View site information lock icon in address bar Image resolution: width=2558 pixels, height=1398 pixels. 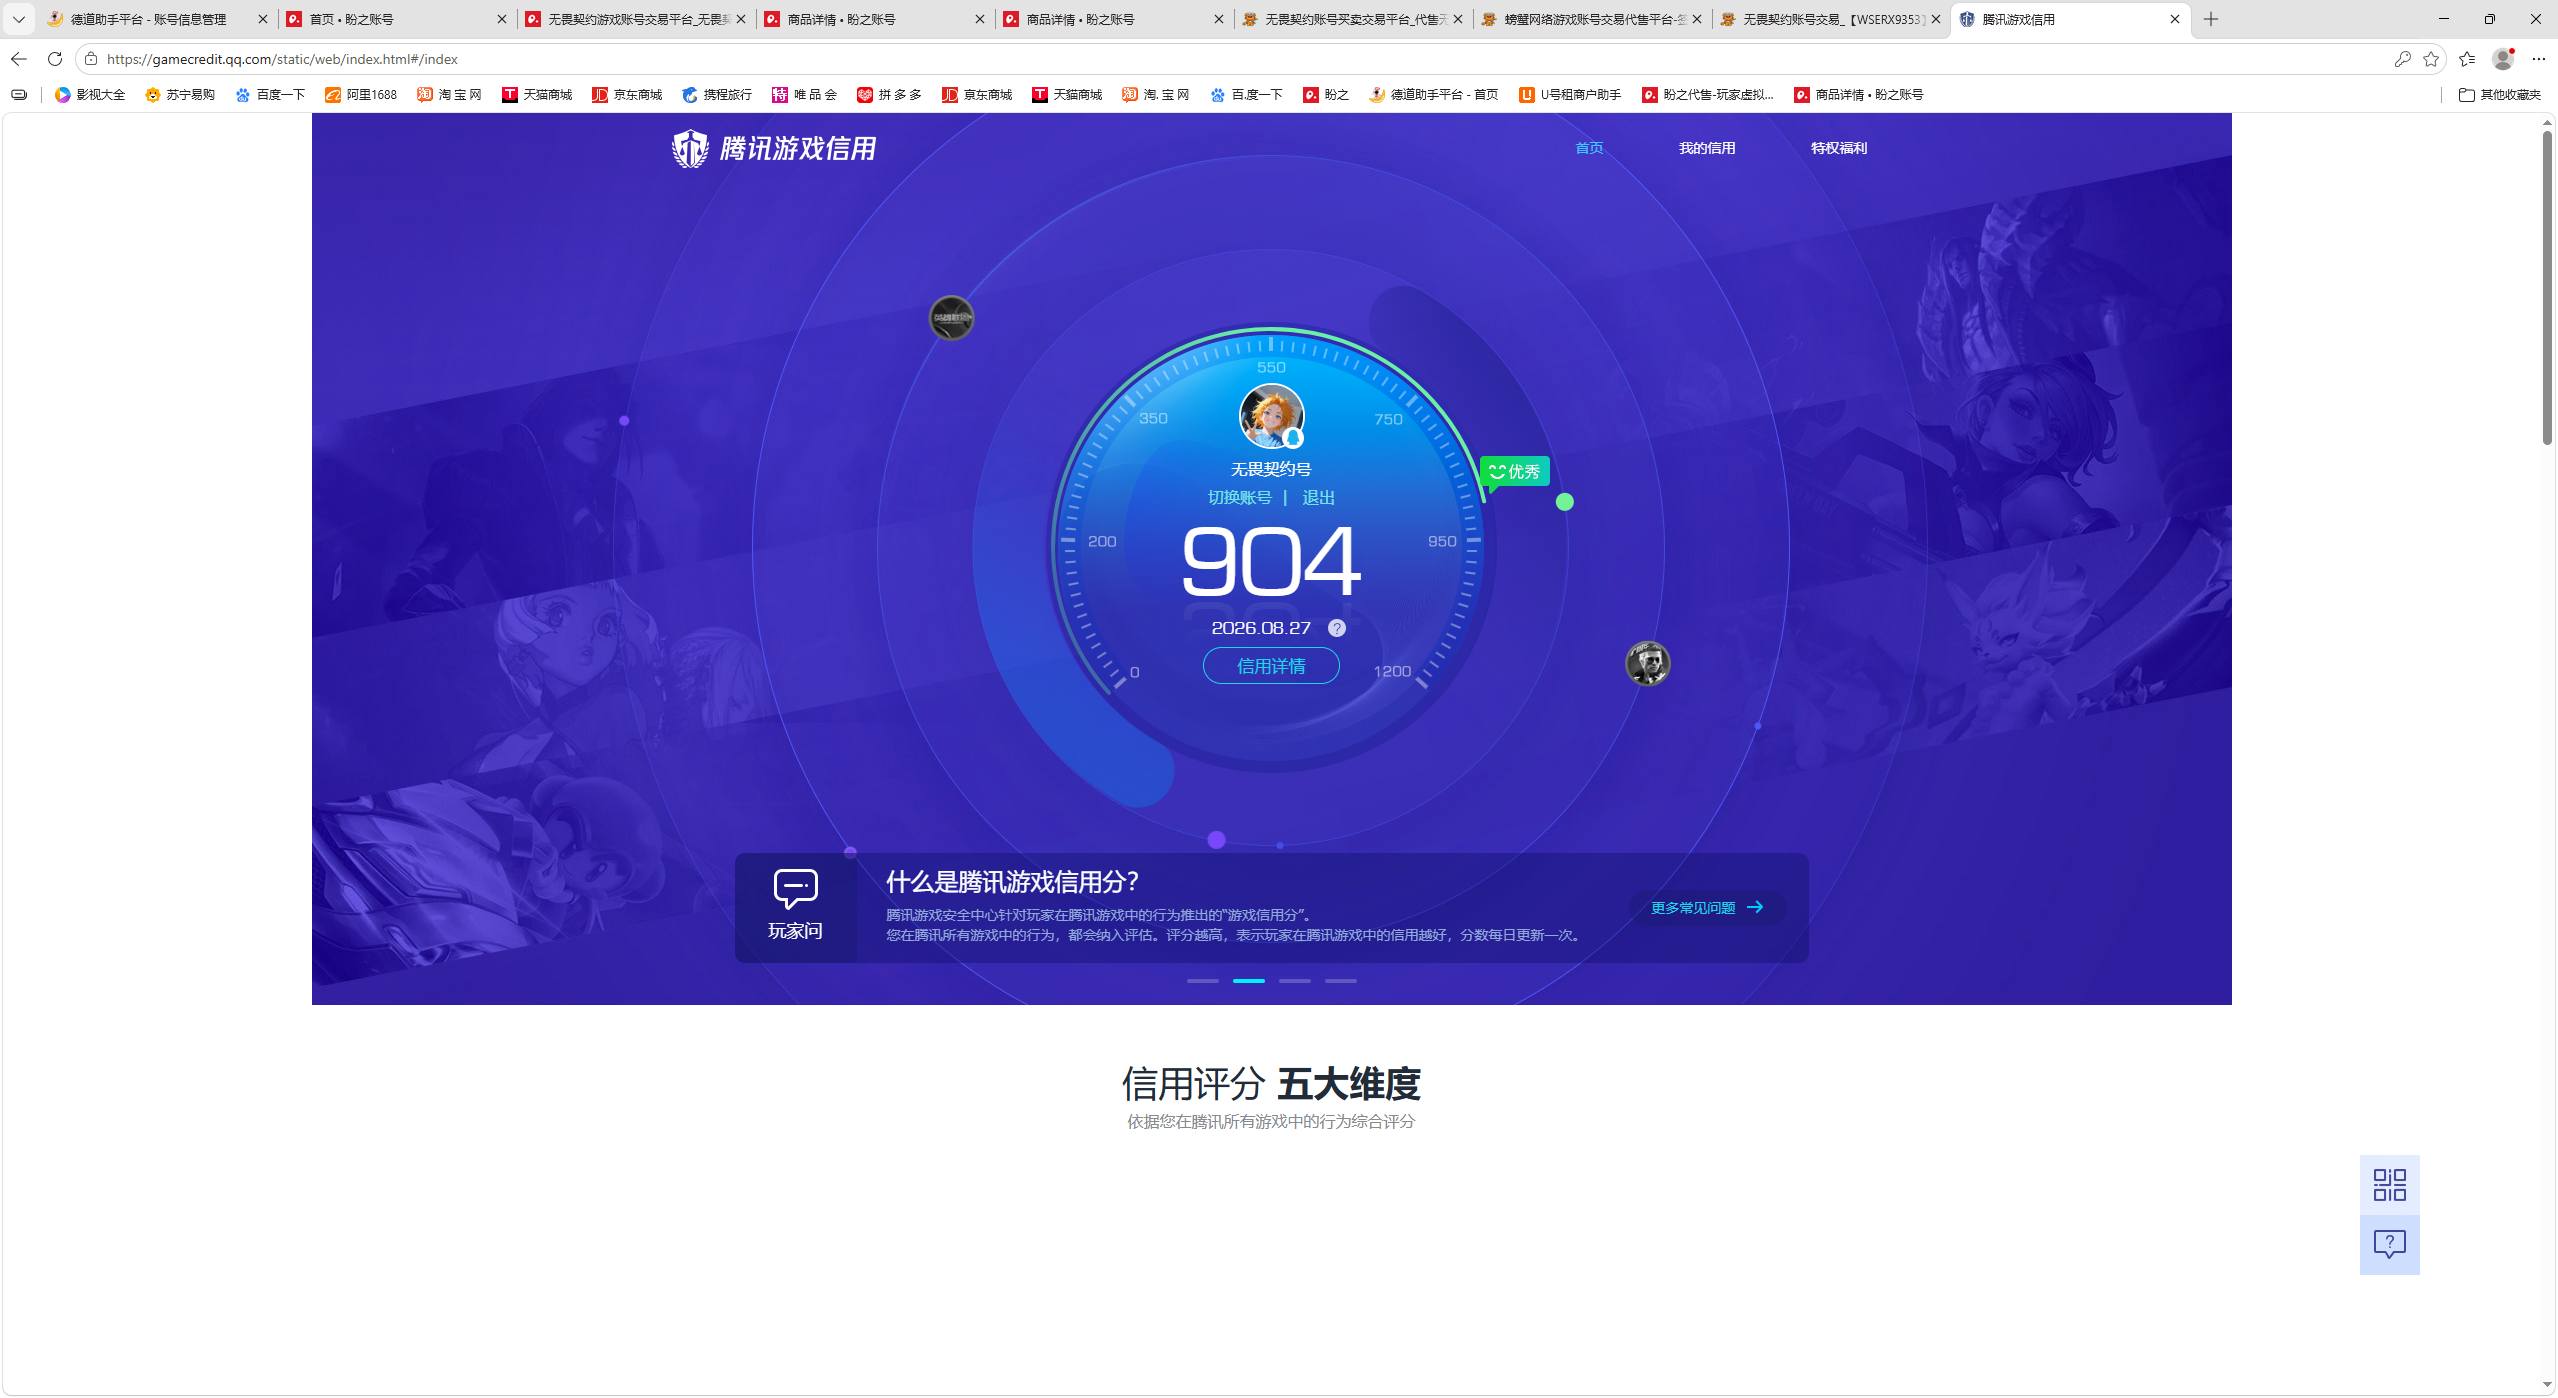pyautogui.click(x=91, y=59)
